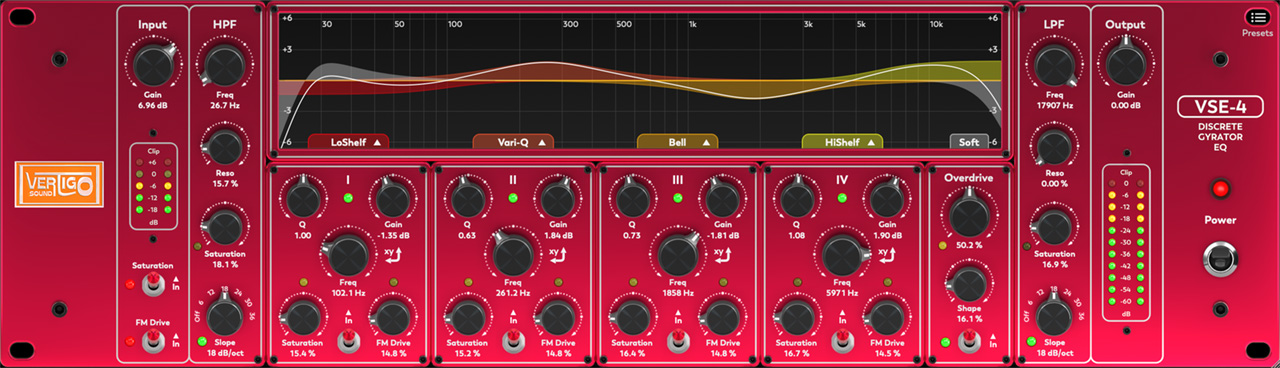Open the LoShelf filter type dropdown

(348, 142)
